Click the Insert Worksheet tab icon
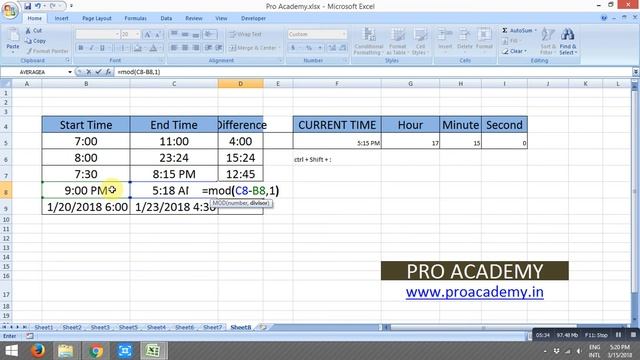The width and height of the screenshot is (640, 360). click(x=263, y=327)
